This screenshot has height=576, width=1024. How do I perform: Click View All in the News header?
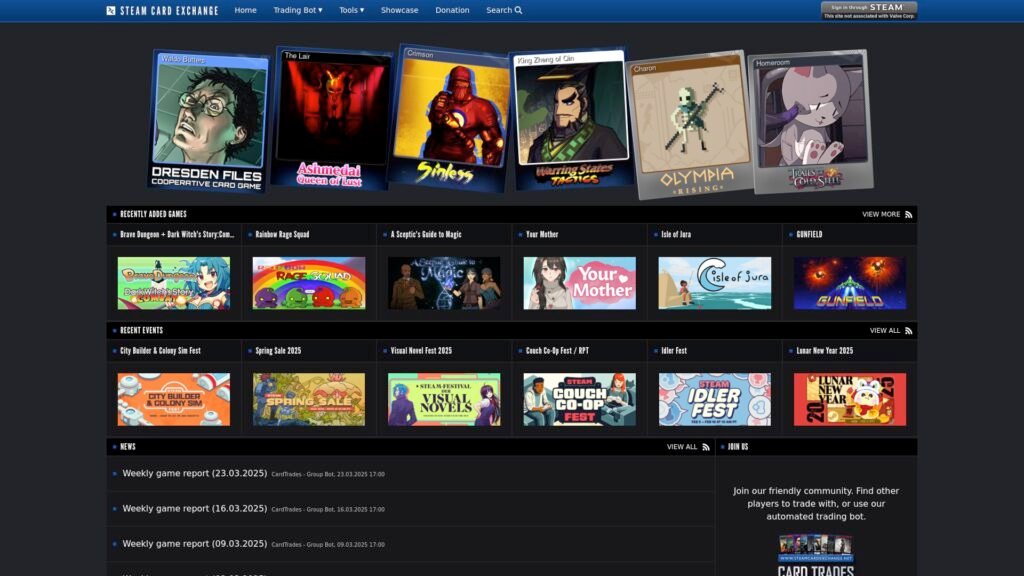pos(682,447)
